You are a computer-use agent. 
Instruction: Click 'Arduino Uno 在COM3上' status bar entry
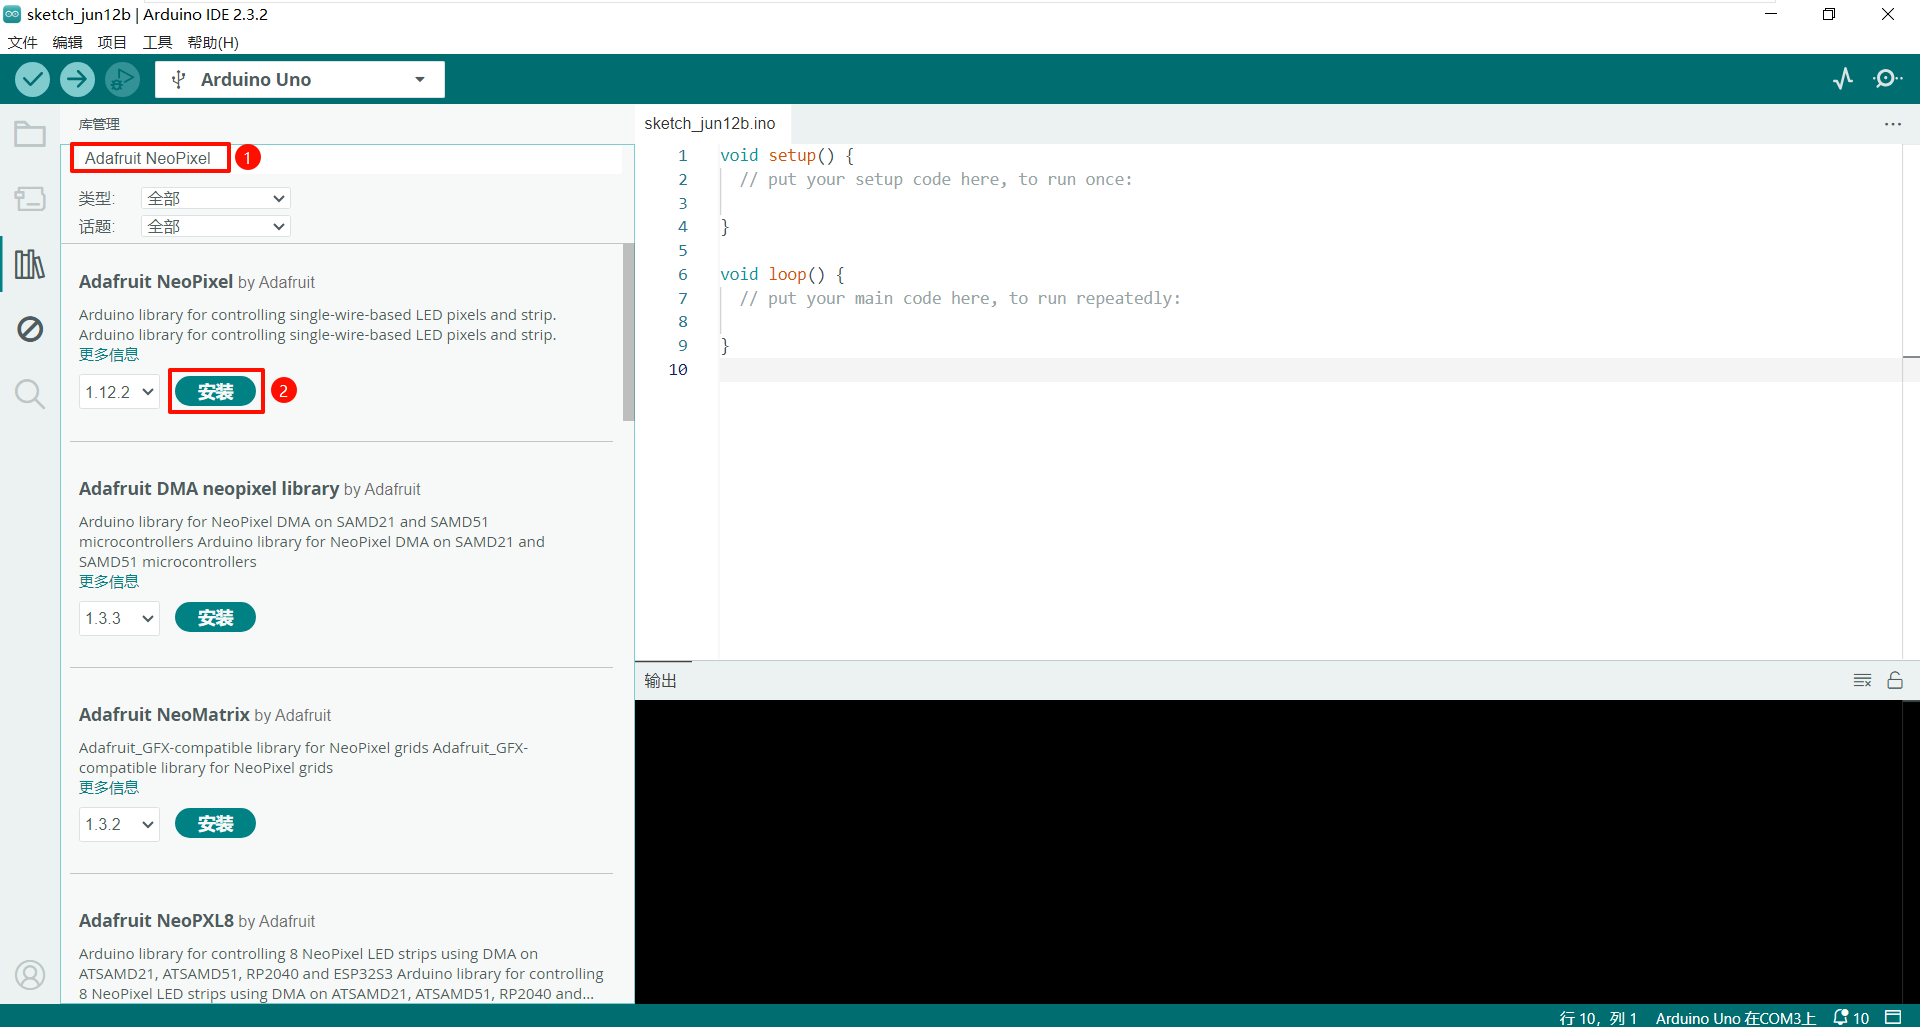pos(1735,1018)
